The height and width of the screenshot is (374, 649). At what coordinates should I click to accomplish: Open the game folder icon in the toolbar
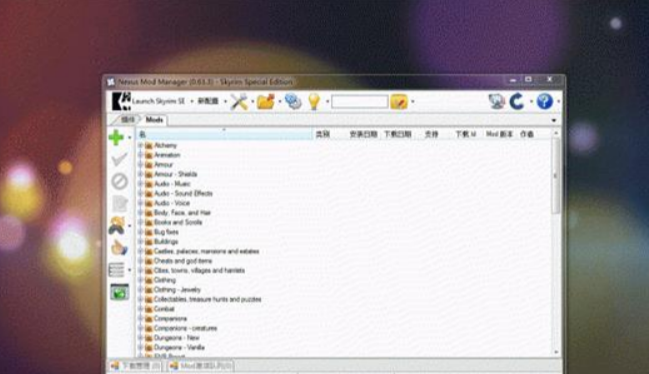point(266,101)
